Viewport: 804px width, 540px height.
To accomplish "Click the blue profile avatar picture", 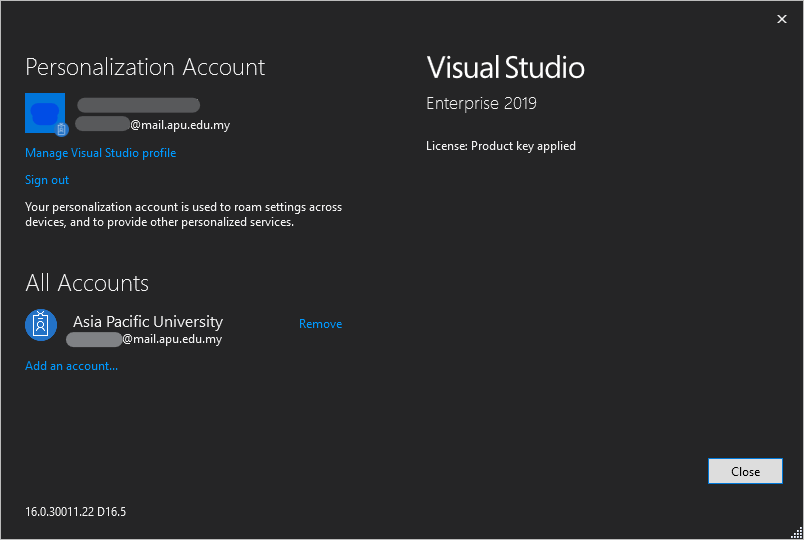I will click(x=45, y=113).
